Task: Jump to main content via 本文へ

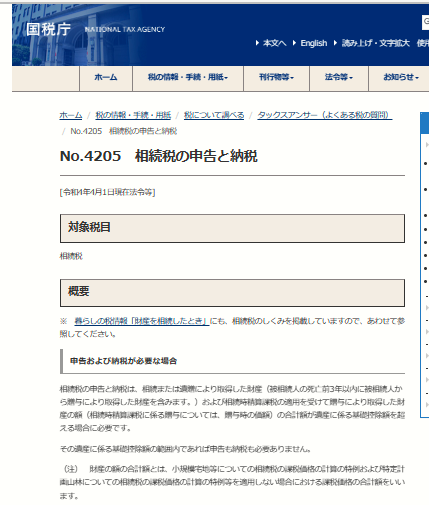Action: 275,43
